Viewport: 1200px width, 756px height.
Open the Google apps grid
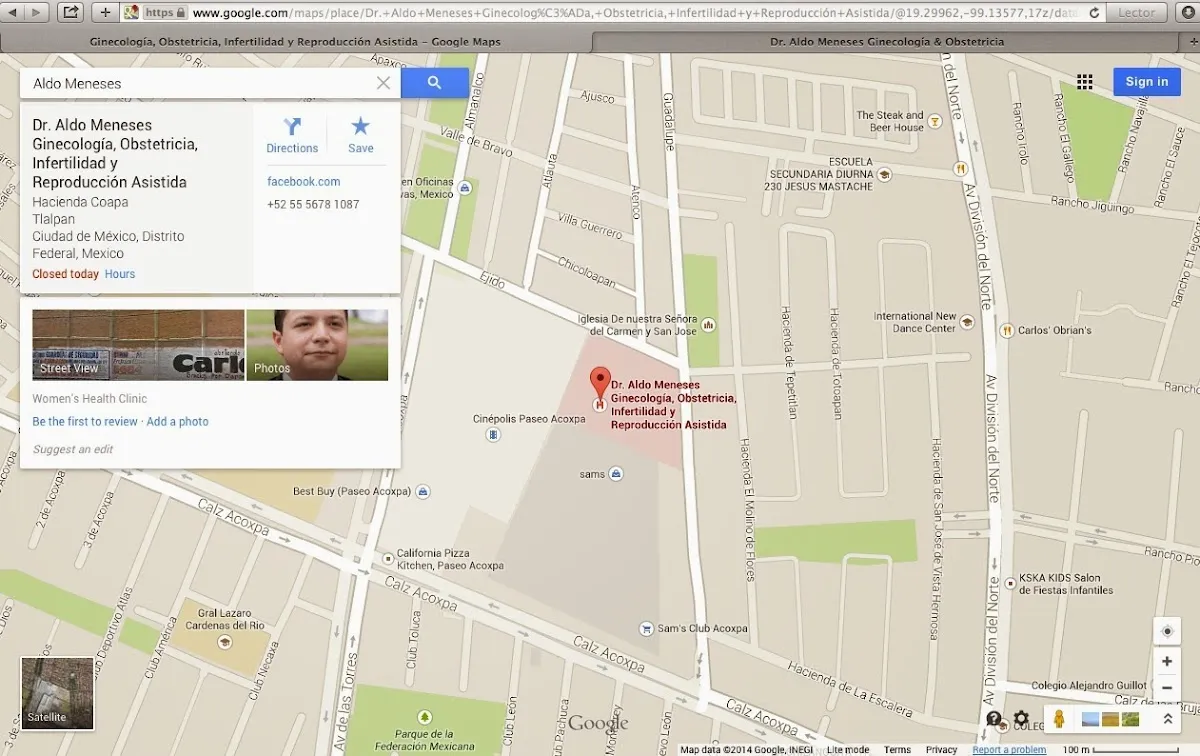(x=1085, y=82)
